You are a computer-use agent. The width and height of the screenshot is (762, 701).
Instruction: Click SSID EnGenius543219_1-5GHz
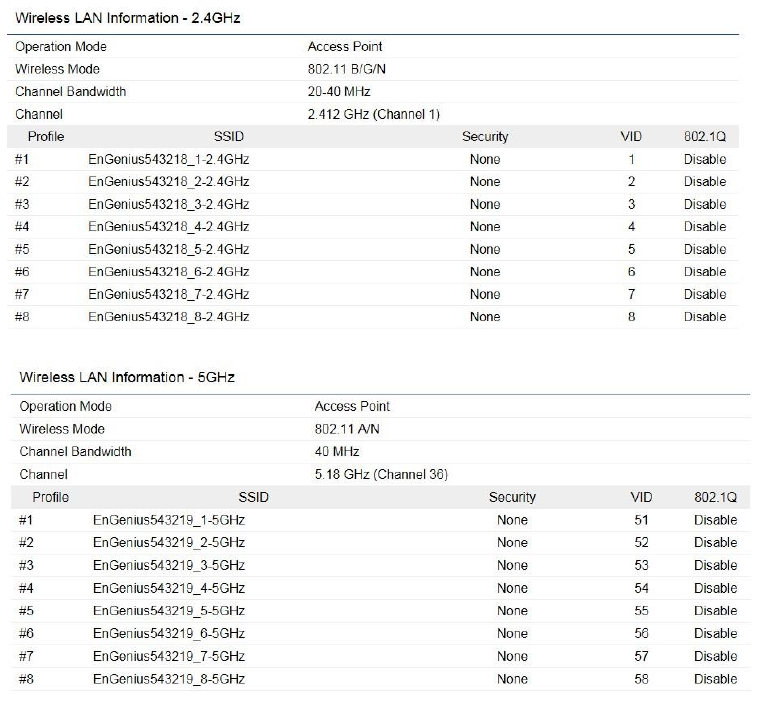tap(169, 520)
